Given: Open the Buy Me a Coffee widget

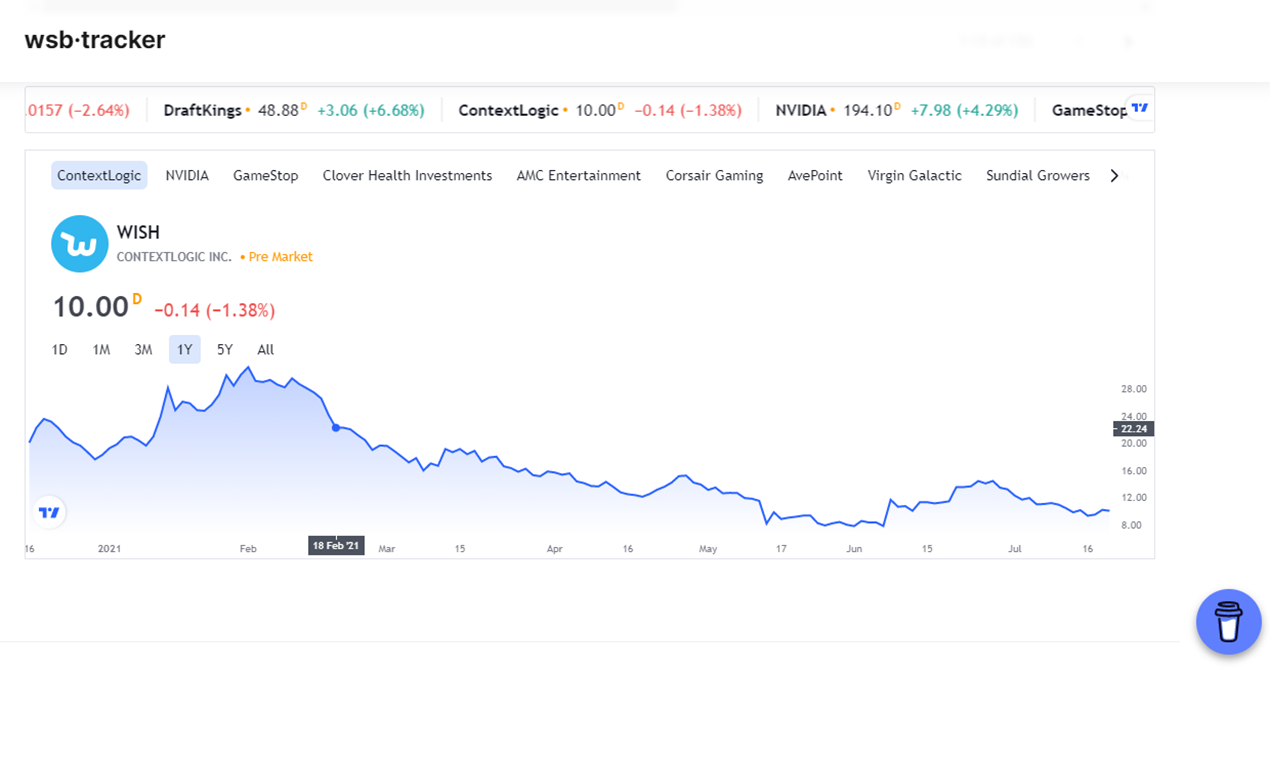Looking at the screenshot, I should click(x=1229, y=621).
